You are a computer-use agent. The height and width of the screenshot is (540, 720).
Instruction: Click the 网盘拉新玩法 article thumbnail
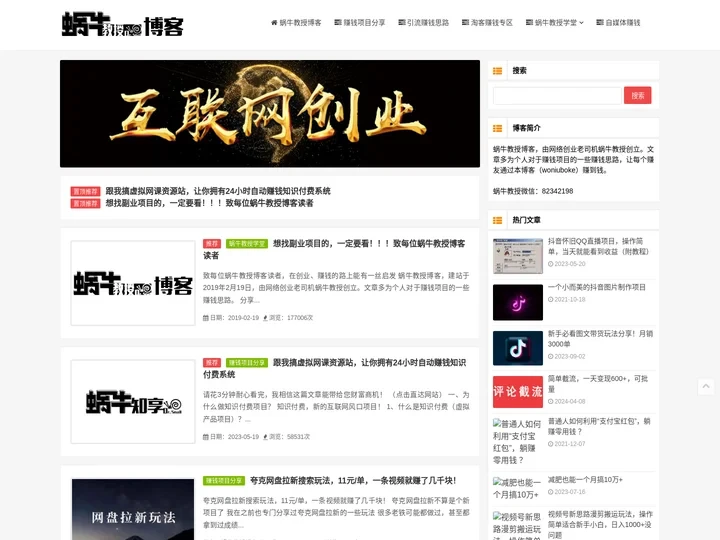coord(133,510)
